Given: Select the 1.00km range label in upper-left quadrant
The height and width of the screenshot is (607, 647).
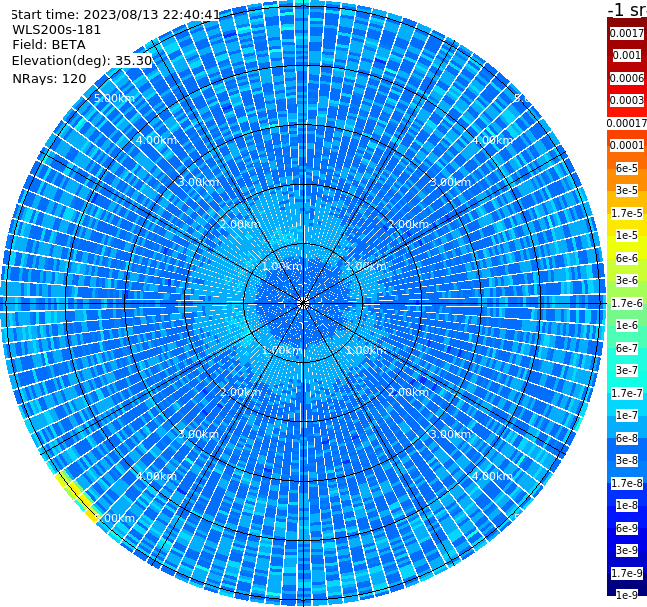Looking at the screenshot, I should tap(283, 266).
